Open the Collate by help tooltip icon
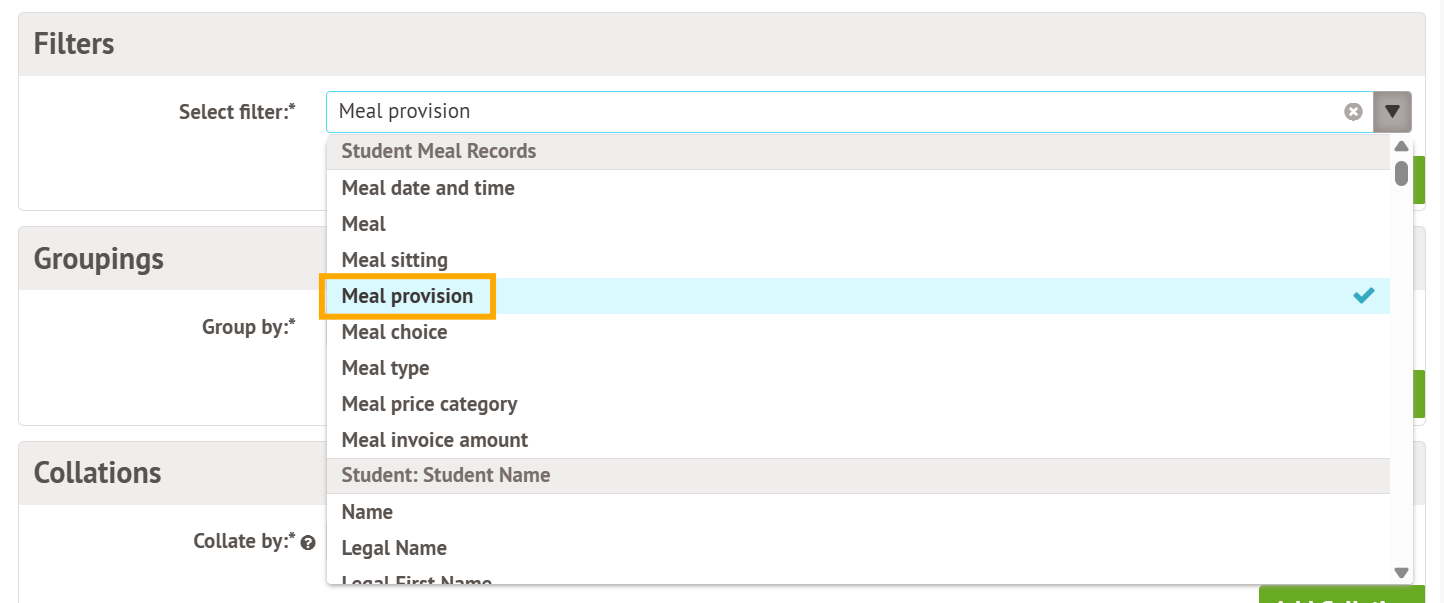The image size is (1444, 603). pyautogui.click(x=308, y=543)
